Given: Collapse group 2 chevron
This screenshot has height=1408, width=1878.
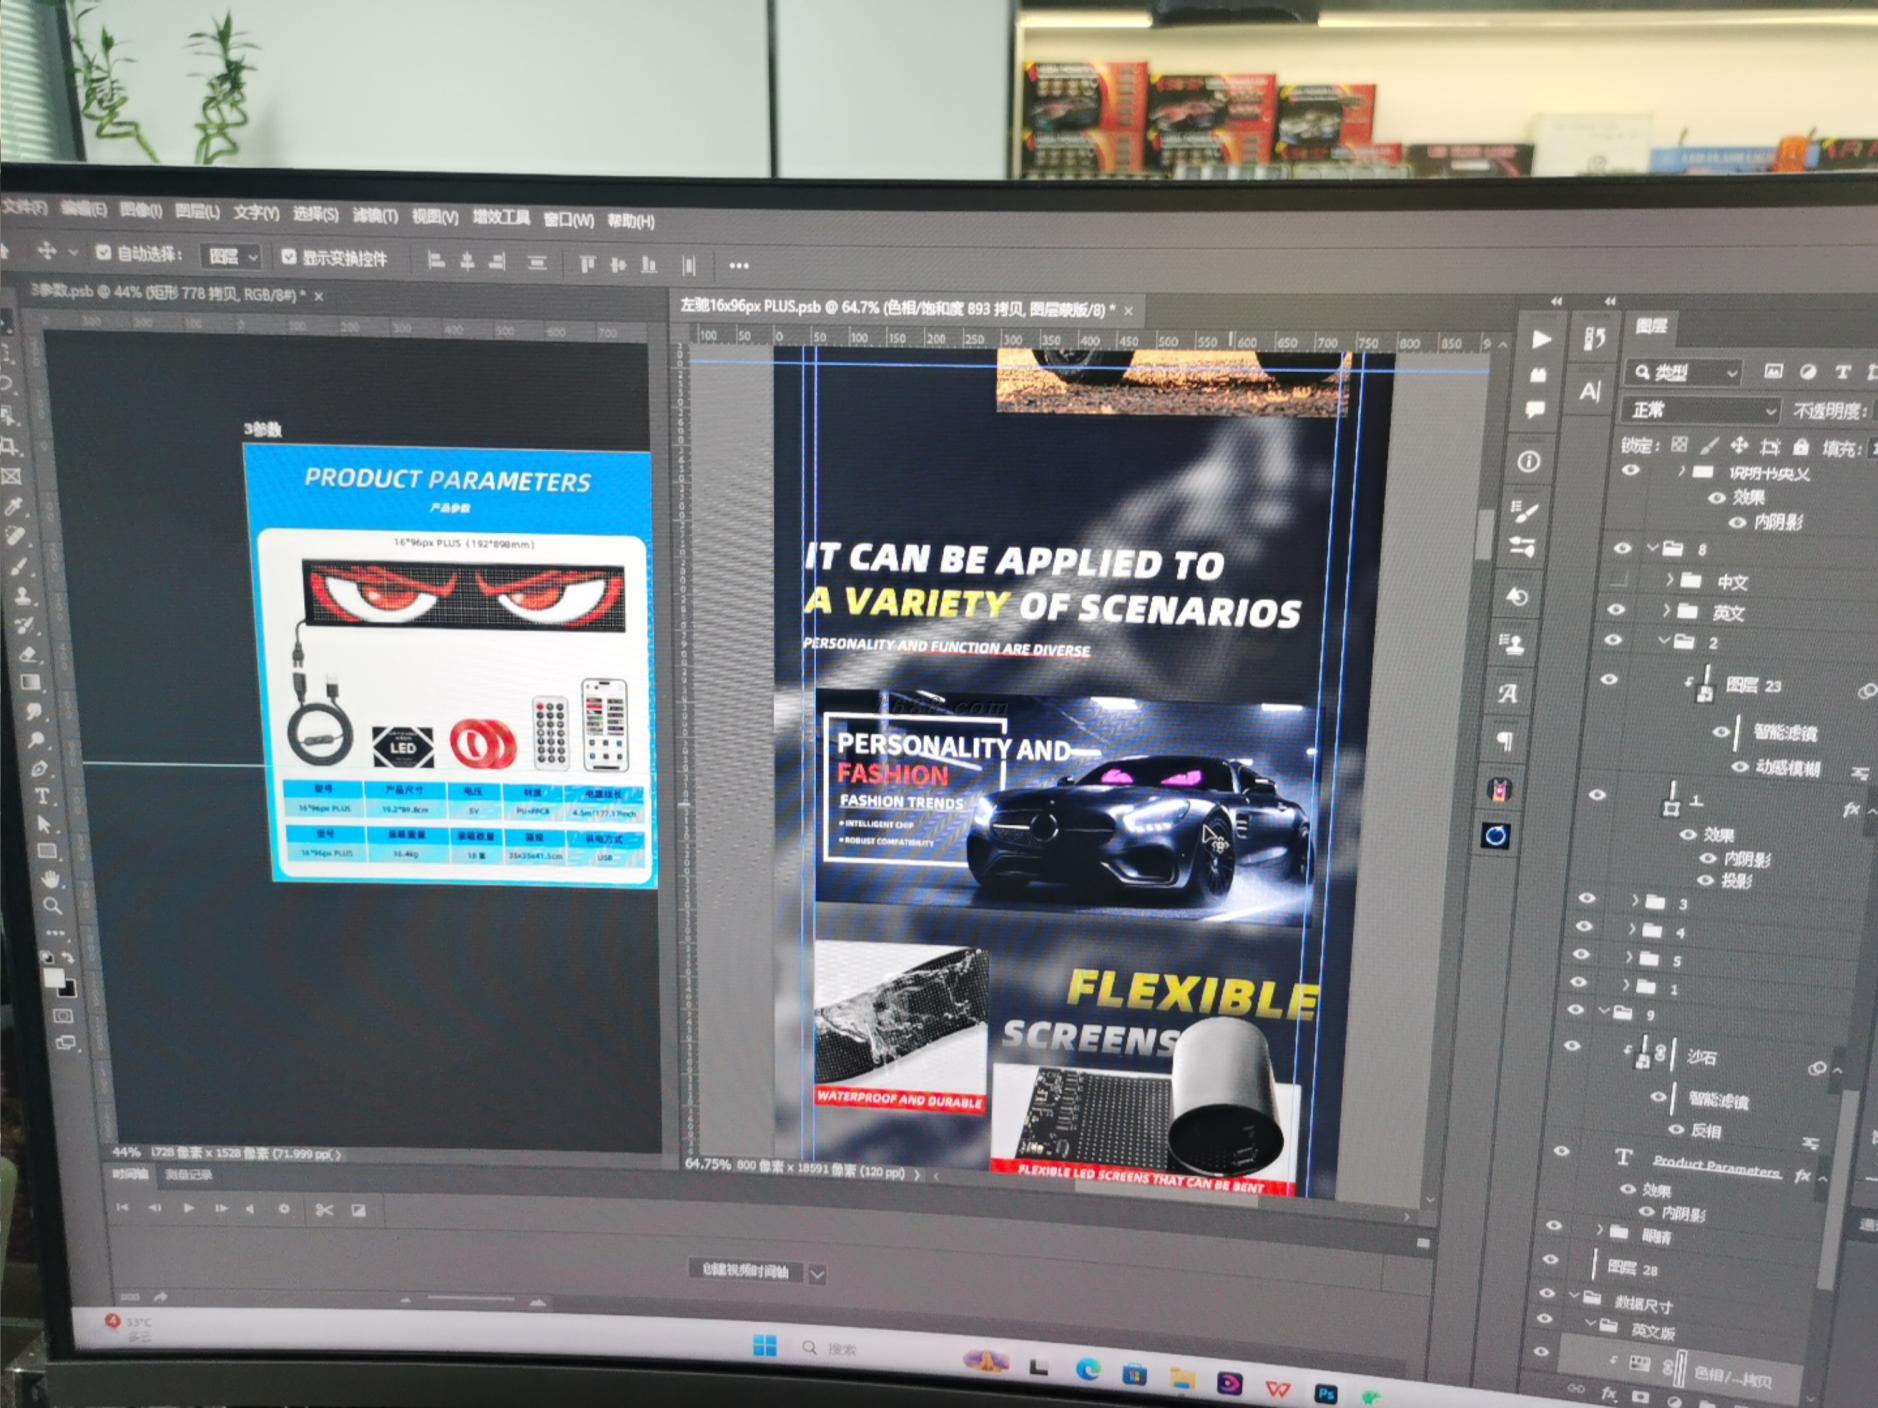Looking at the screenshot, I should pyautogui.click(x=1663, y=641).
